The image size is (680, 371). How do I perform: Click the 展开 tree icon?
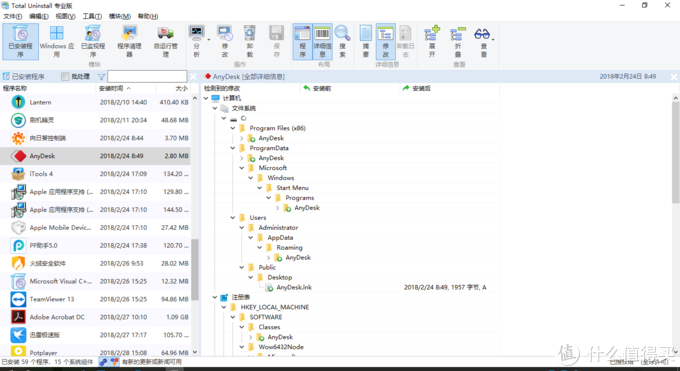(432, 33)
